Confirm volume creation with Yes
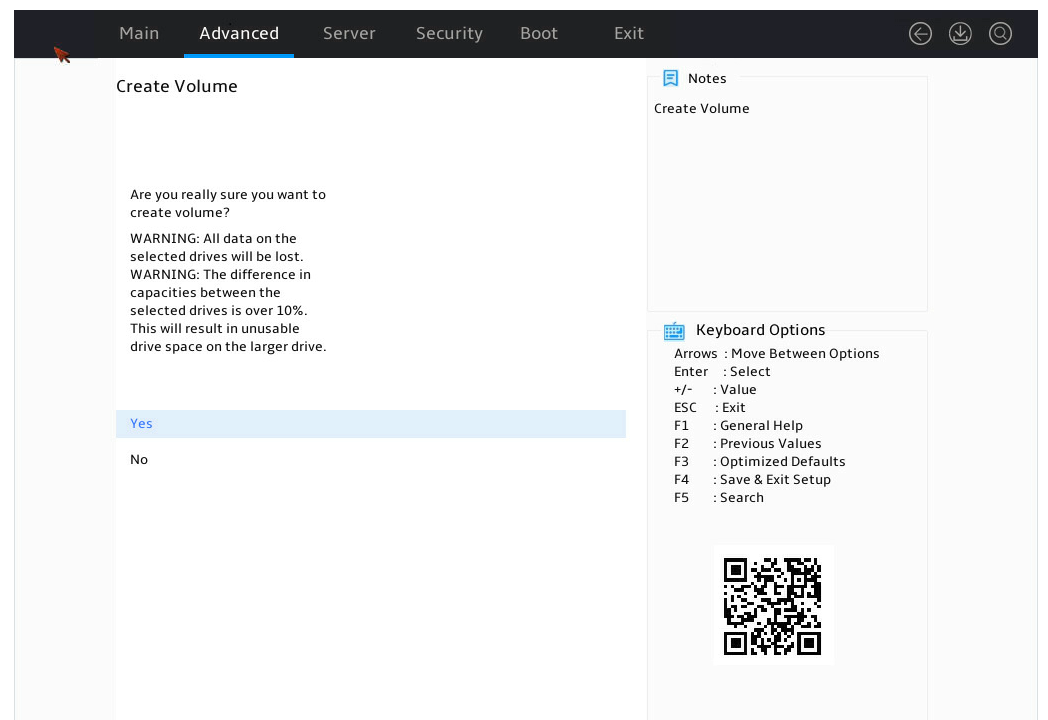The width and height of the screenshot is (1048, 720). coord(371,424)
